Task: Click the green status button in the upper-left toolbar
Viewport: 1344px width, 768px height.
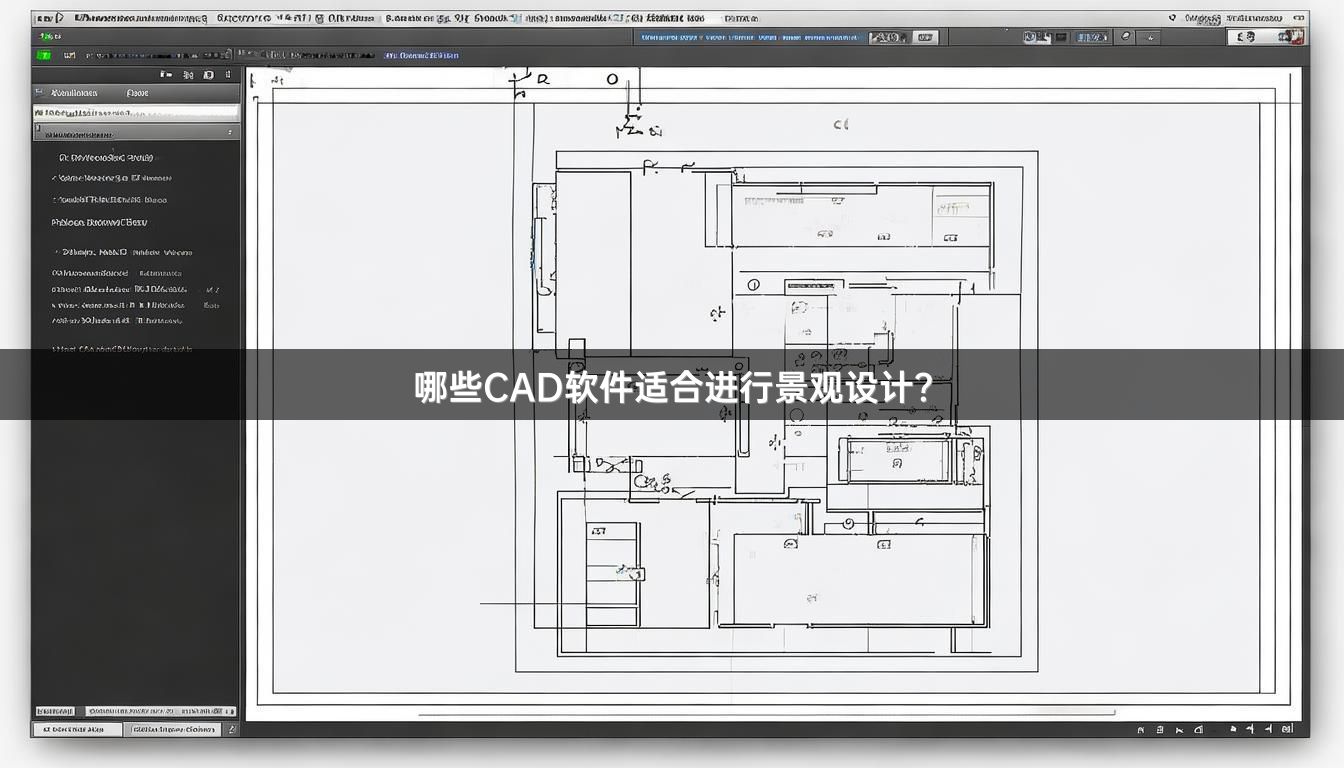Action: [44, 56]
